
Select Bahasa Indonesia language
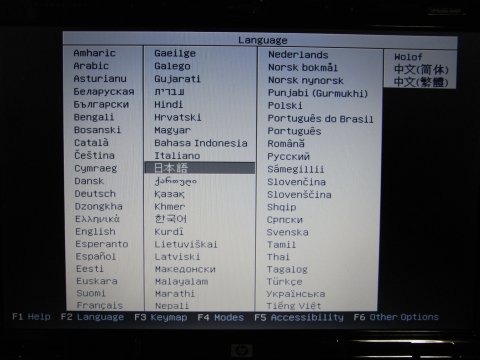pyautogui.click(x=201, y=143)
